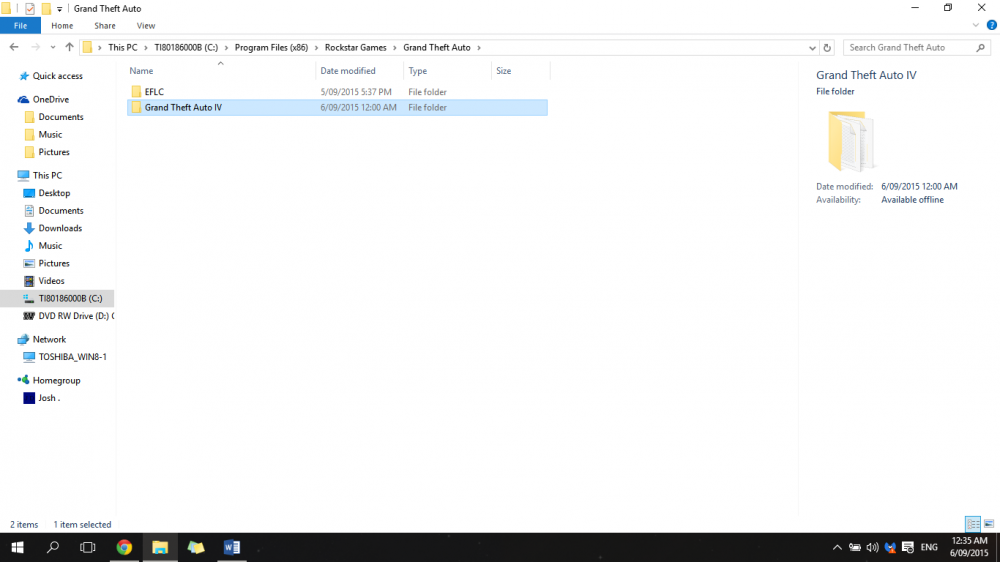Switch to Details view layout icon
1000x562 pixels.
(x=973, y=524)
